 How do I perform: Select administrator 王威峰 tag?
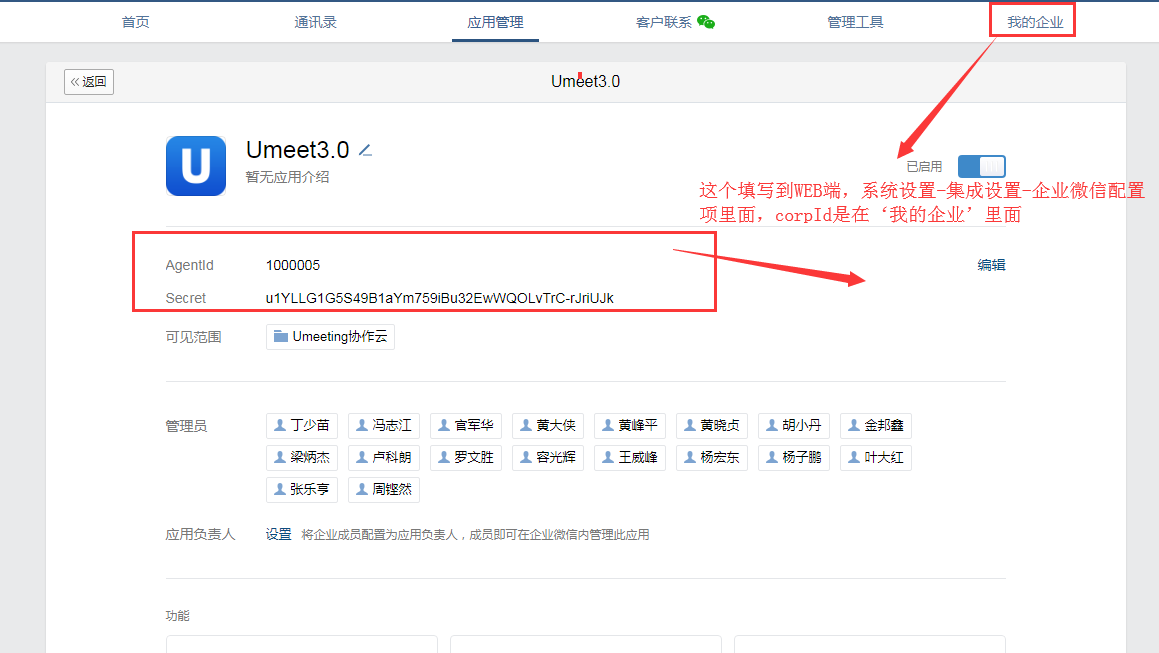click(629, 457)
